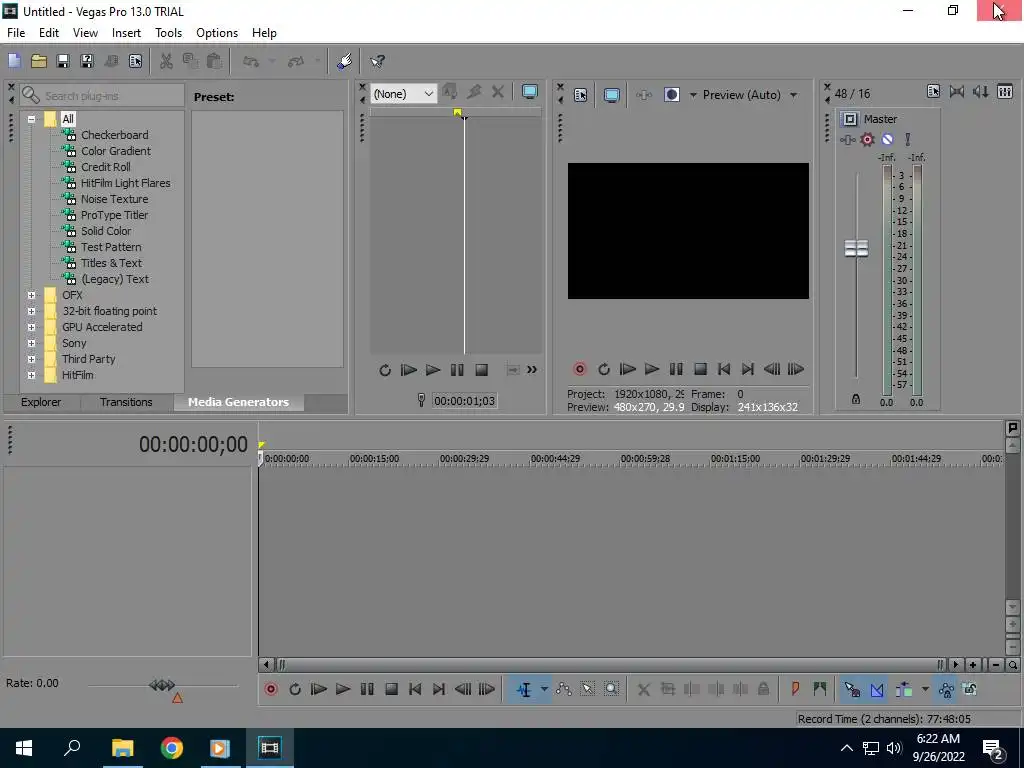The height and width of the screenshot is (768, 1024).
Task: Click the timeline Record button
Action: pos(270,689)
